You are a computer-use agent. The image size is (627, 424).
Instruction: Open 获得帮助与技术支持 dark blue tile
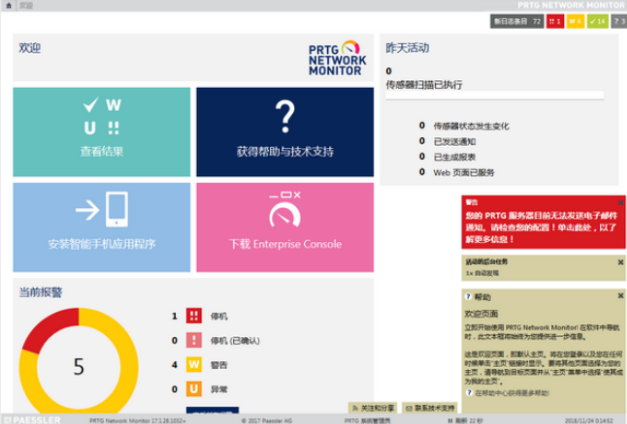(x=285, y=132)
